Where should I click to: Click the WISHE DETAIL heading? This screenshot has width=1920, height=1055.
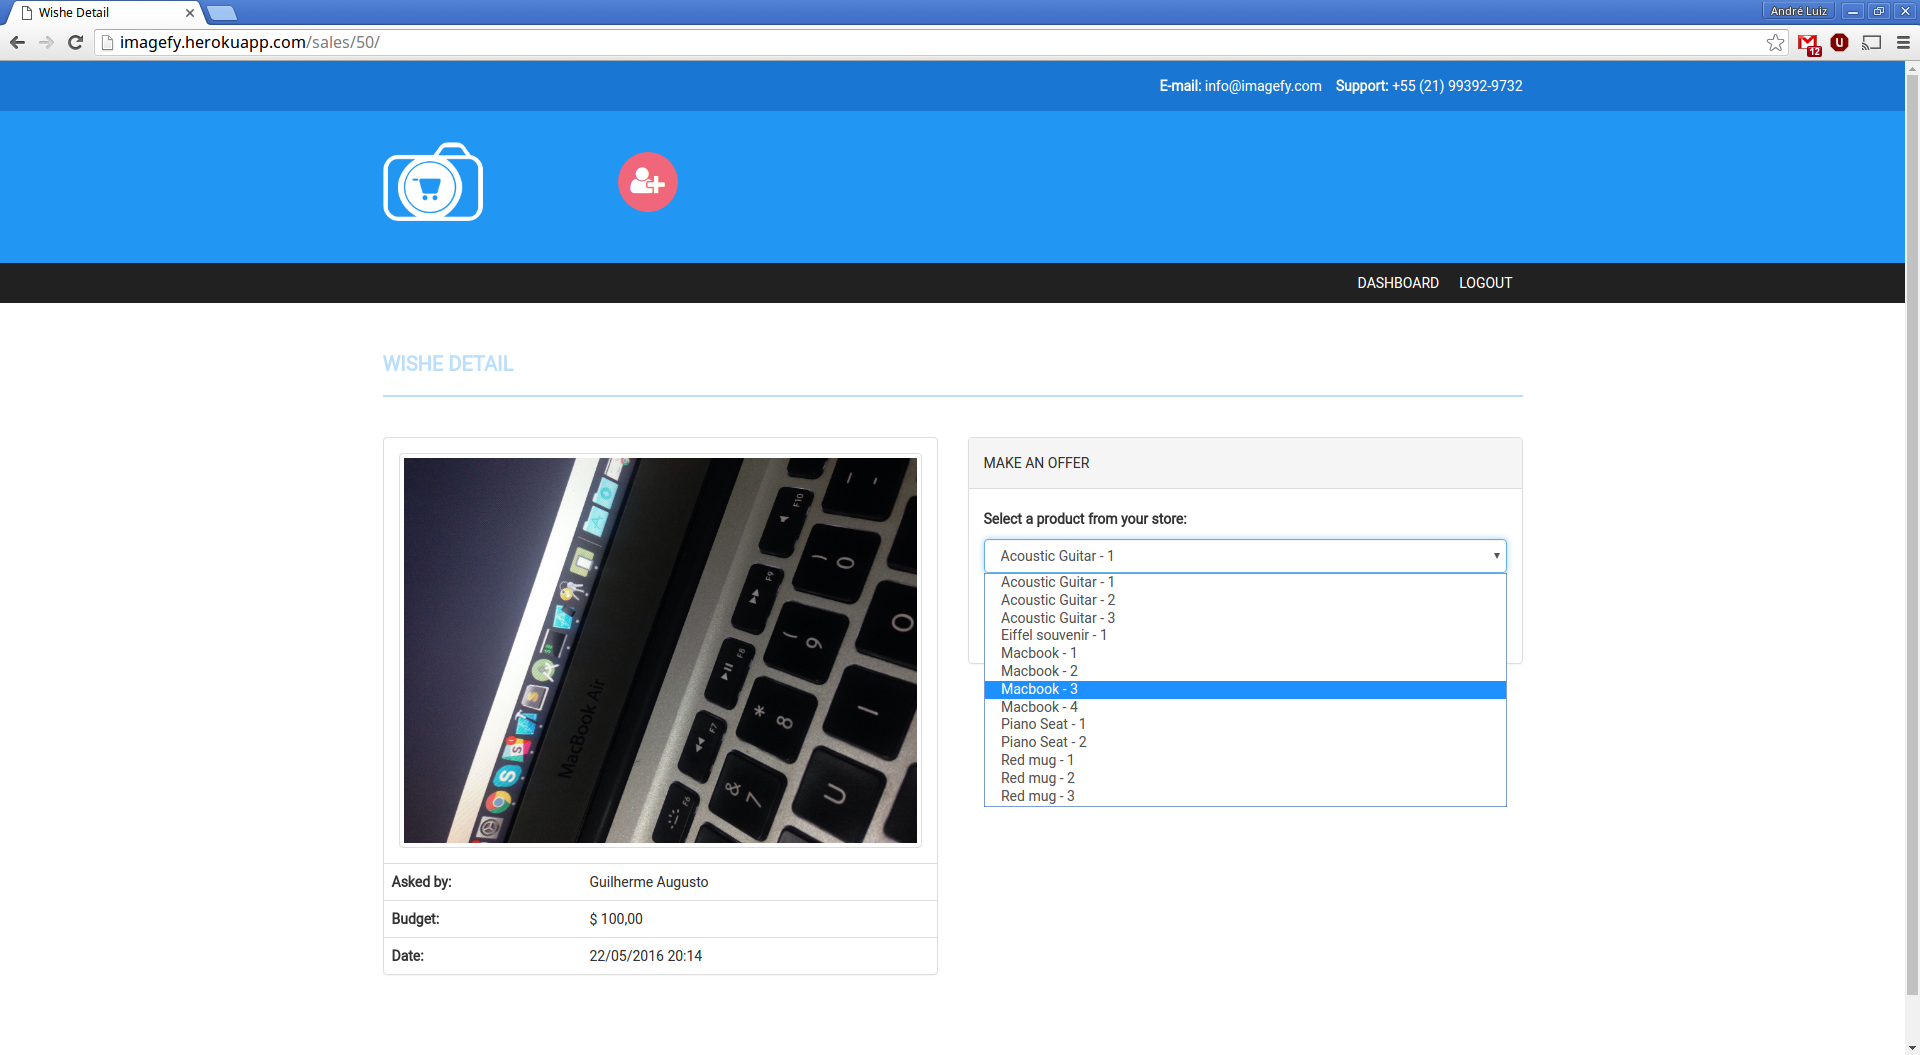448,364
